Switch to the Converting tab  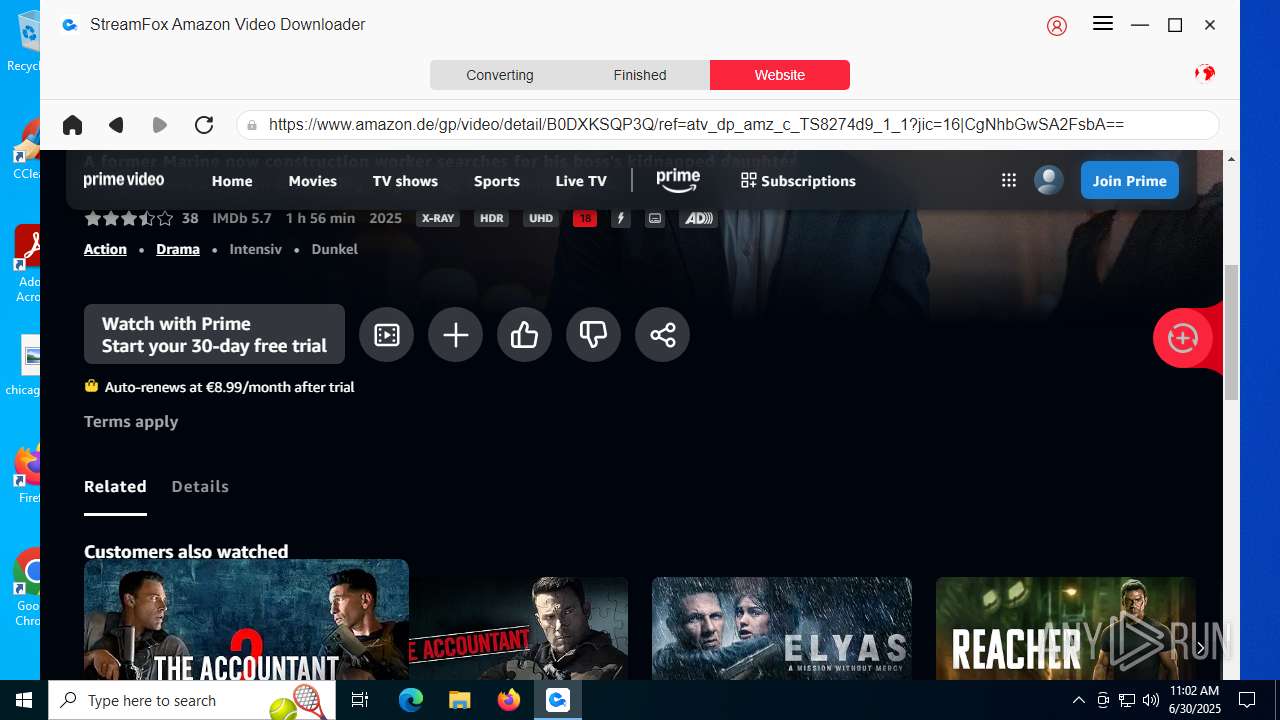point(500,75)
